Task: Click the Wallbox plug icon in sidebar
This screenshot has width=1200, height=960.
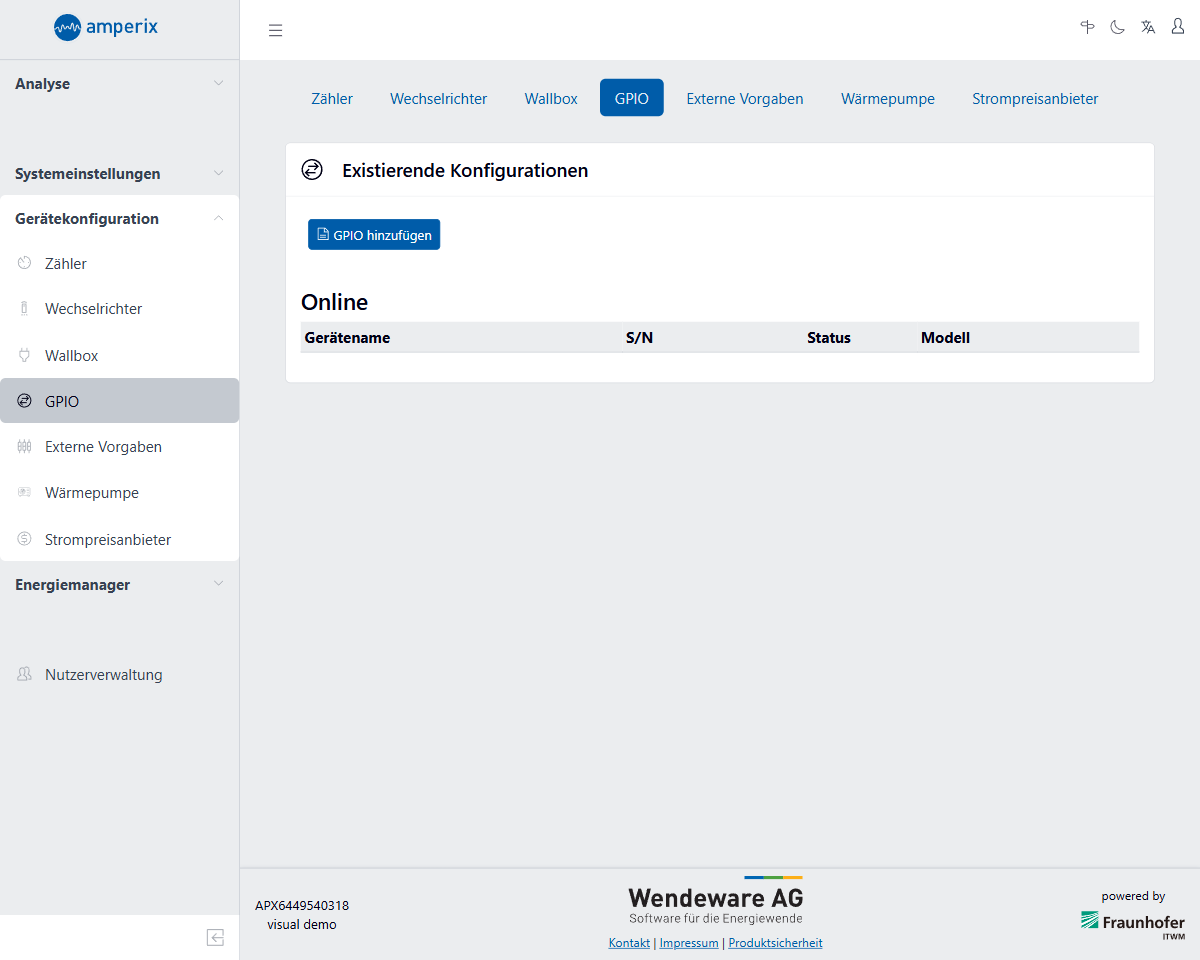Action: click(25, 355)
